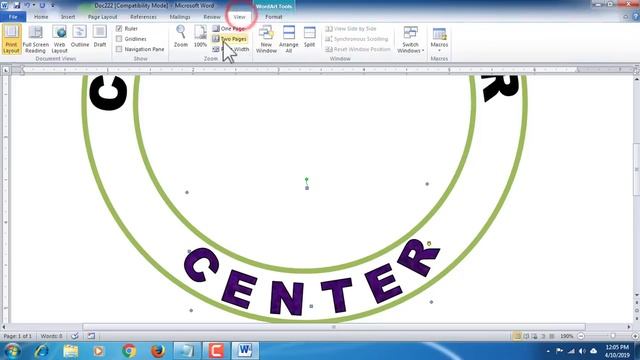Open the Page Layout tab
Viewport: 640px width, 360px height.
102,17
